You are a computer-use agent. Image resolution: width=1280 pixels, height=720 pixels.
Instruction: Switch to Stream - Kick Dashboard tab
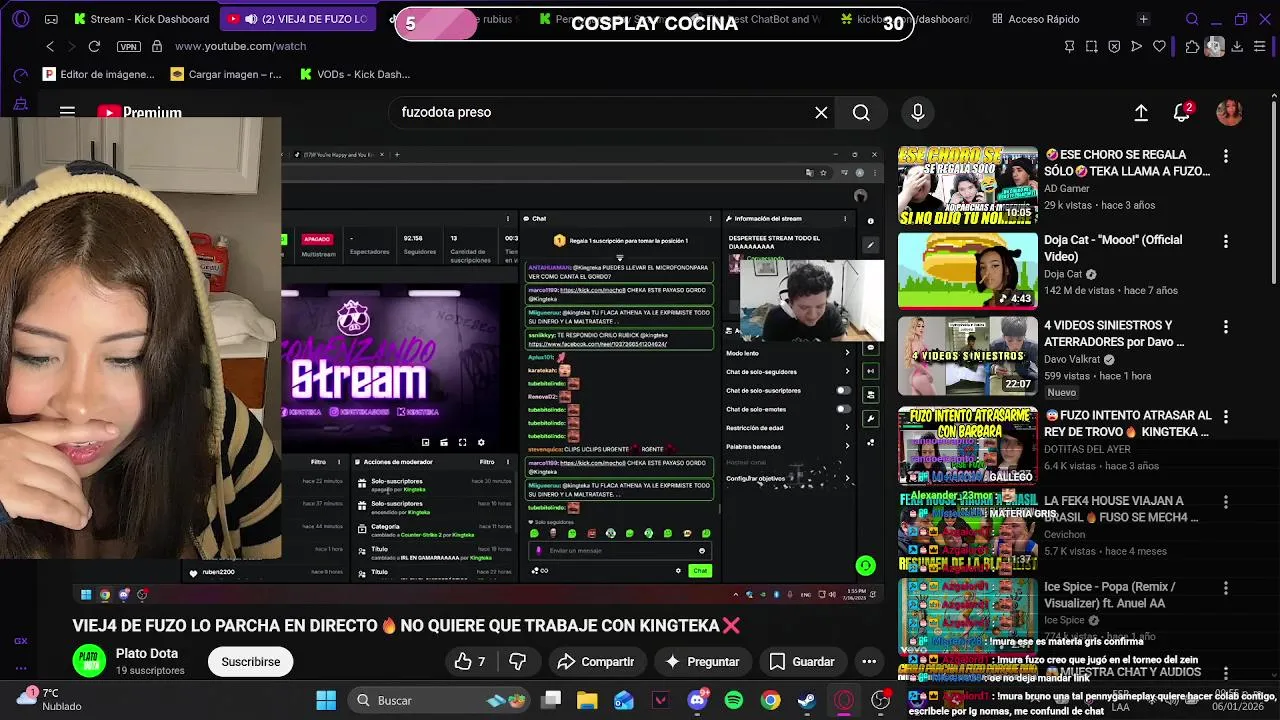click(140, 19)
